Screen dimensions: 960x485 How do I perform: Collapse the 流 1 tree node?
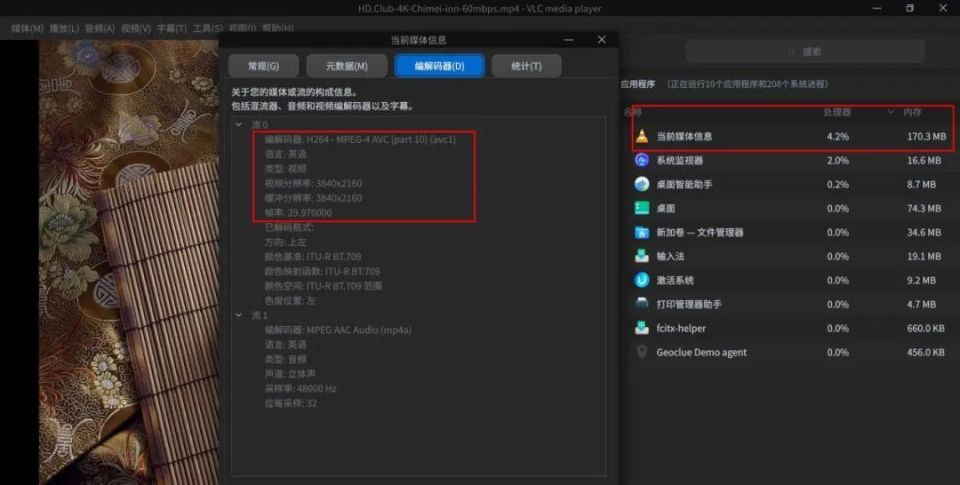[239, 315]
